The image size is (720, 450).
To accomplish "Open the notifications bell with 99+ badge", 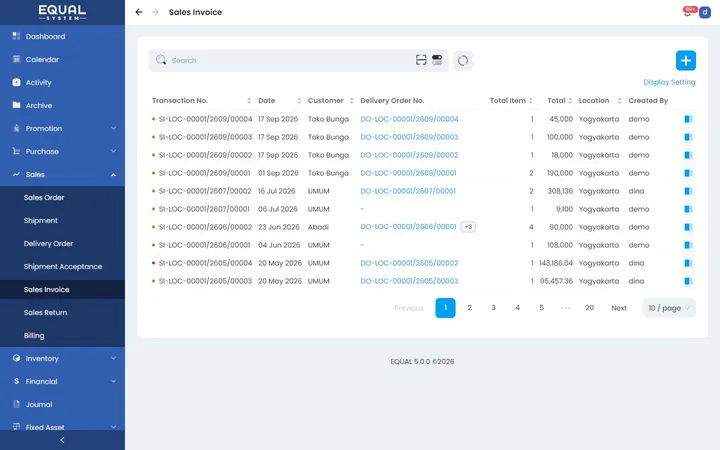I will pyautogui.click(x=688, y=11).
